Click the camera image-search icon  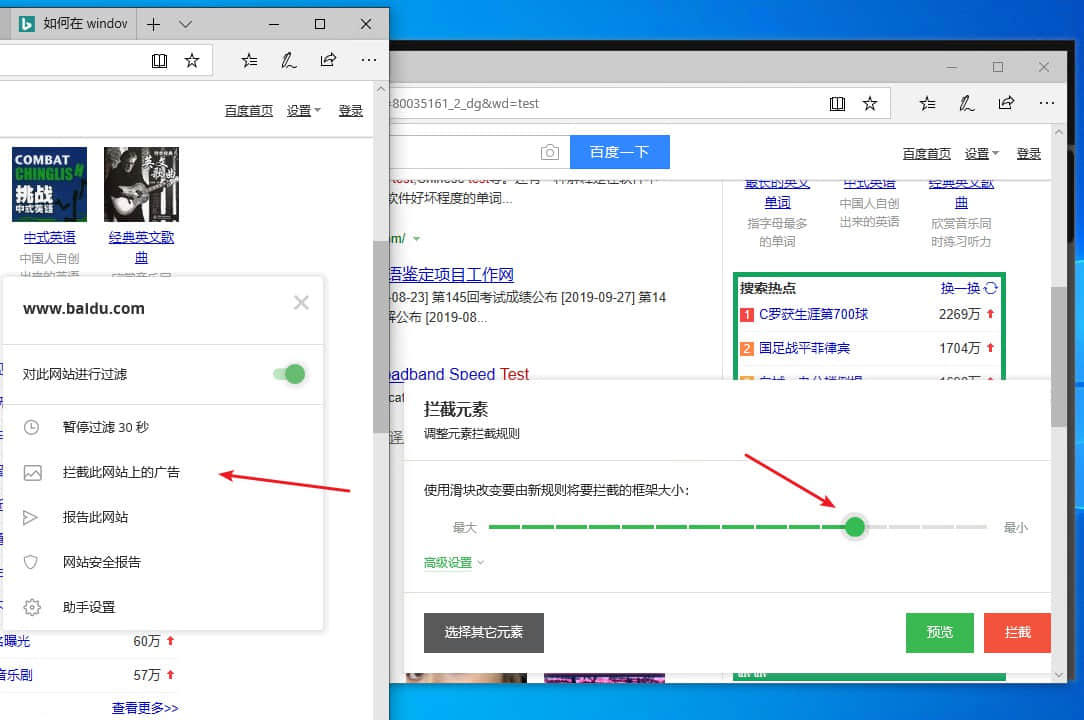pyautogui.click(x=550, y=152)
